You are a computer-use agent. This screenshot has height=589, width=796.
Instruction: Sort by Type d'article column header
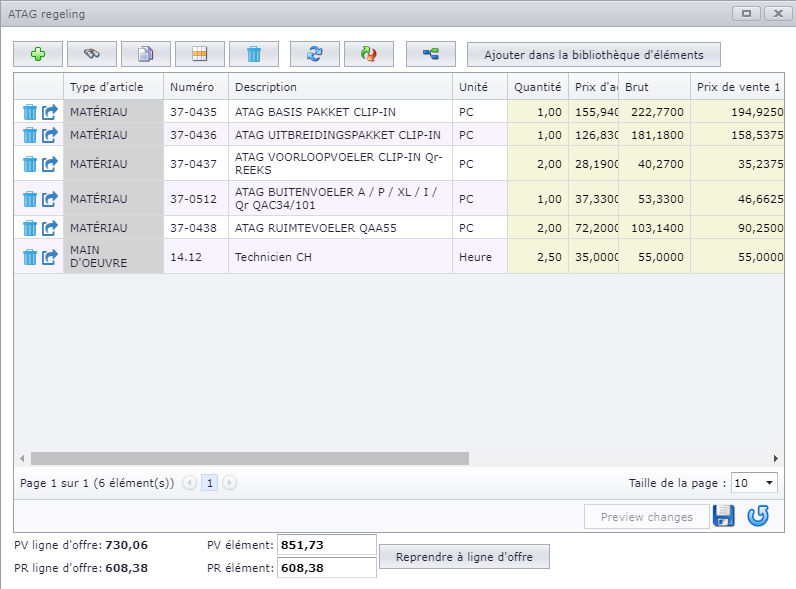(x=113, y=87)
